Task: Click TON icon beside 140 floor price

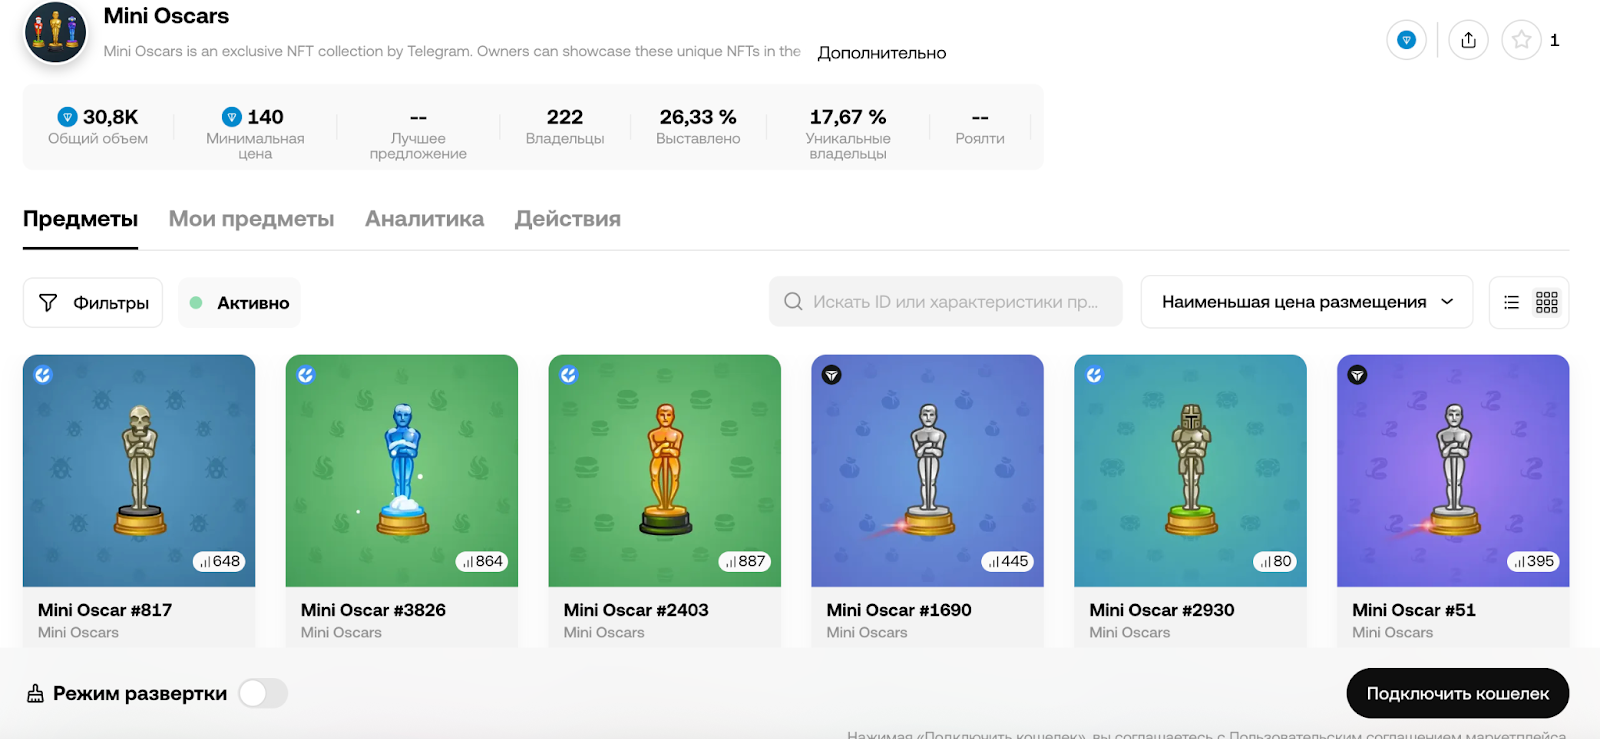Action: (x=232, y=117)
